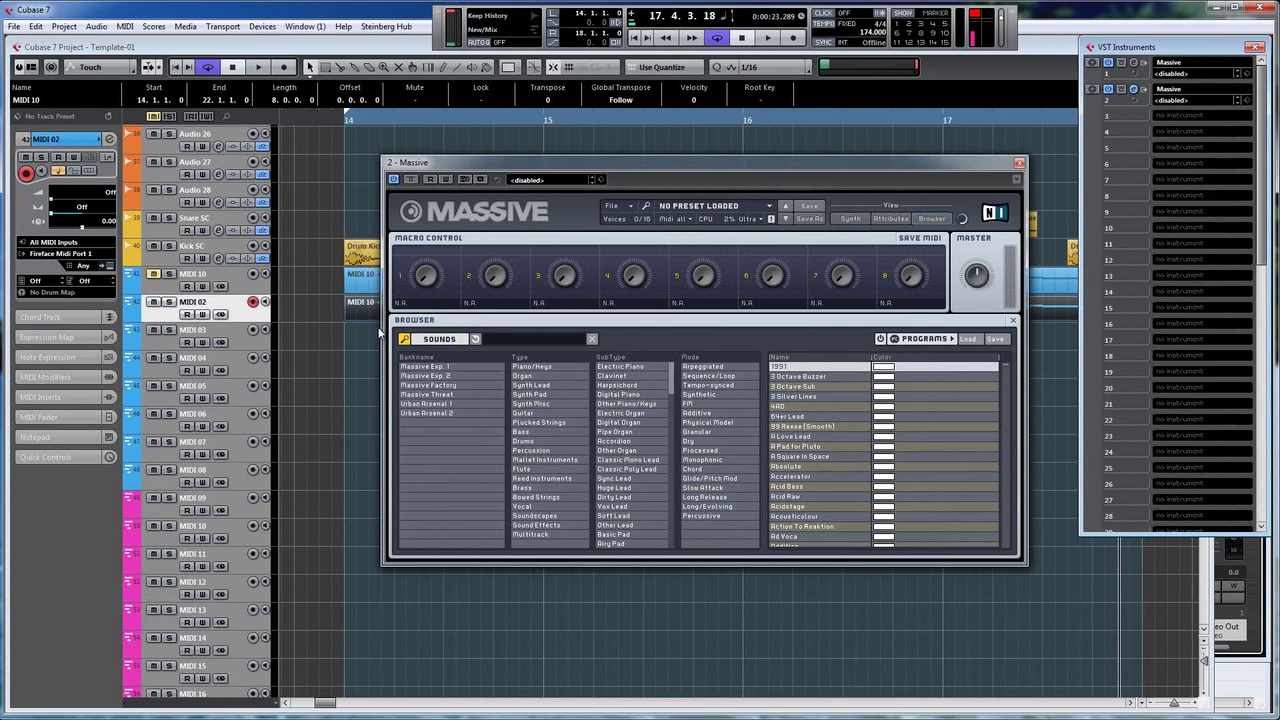The height and width of the screenshot is (720, 1280).
Task: Click the Record button in transport panel
Action: tap(794, 38)
